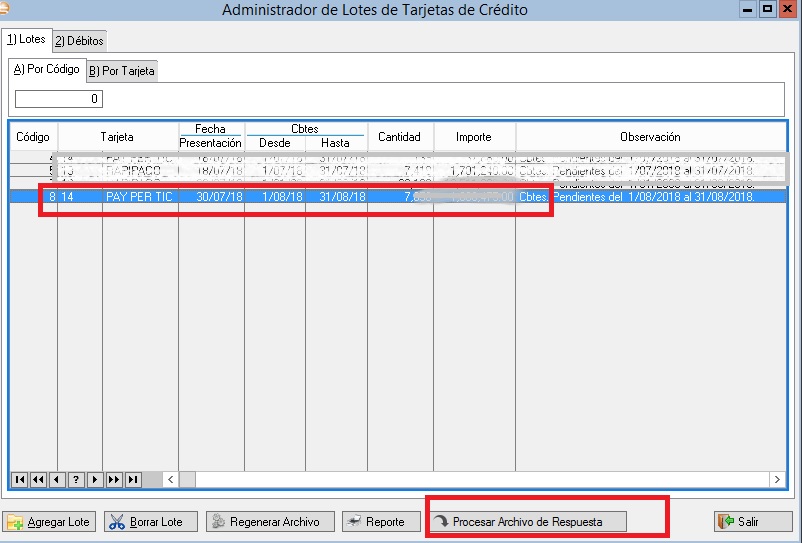The width and height of the screenshot is (802, 543).
Task: Go to next record arrow
Action: [96, 480]
